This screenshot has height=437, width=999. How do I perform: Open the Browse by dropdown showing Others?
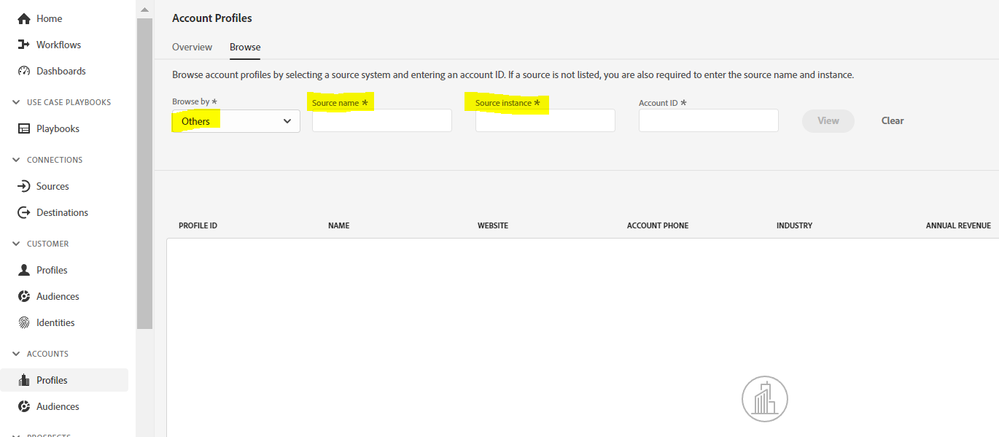[236, 121]
